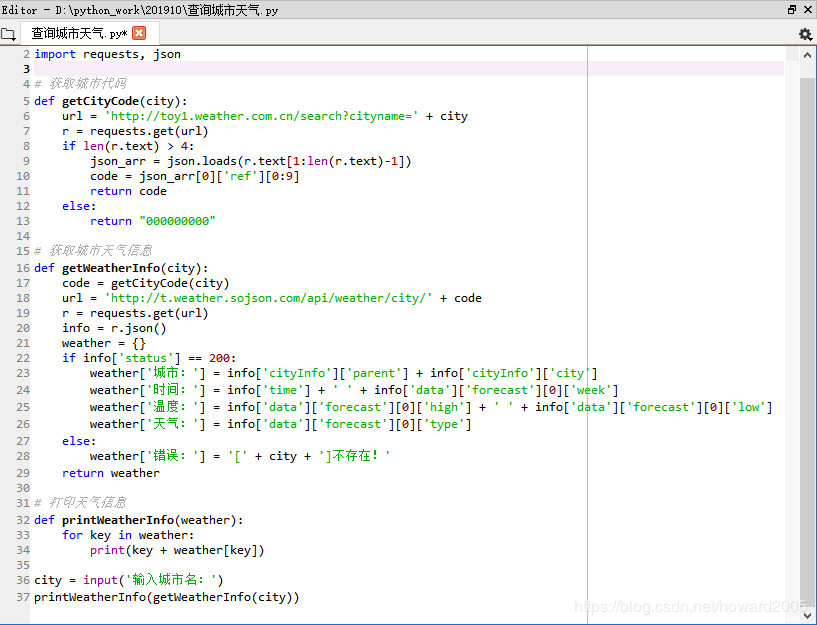Click the weather['时间: '] assignment line
The image size is (817, 625).
click(354, 391)
